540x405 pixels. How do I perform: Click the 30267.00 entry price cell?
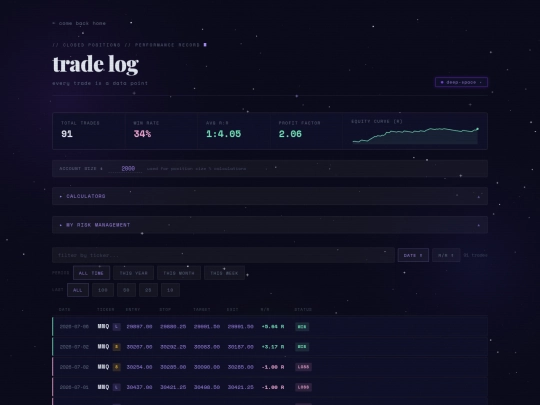(x=139, y=347)
